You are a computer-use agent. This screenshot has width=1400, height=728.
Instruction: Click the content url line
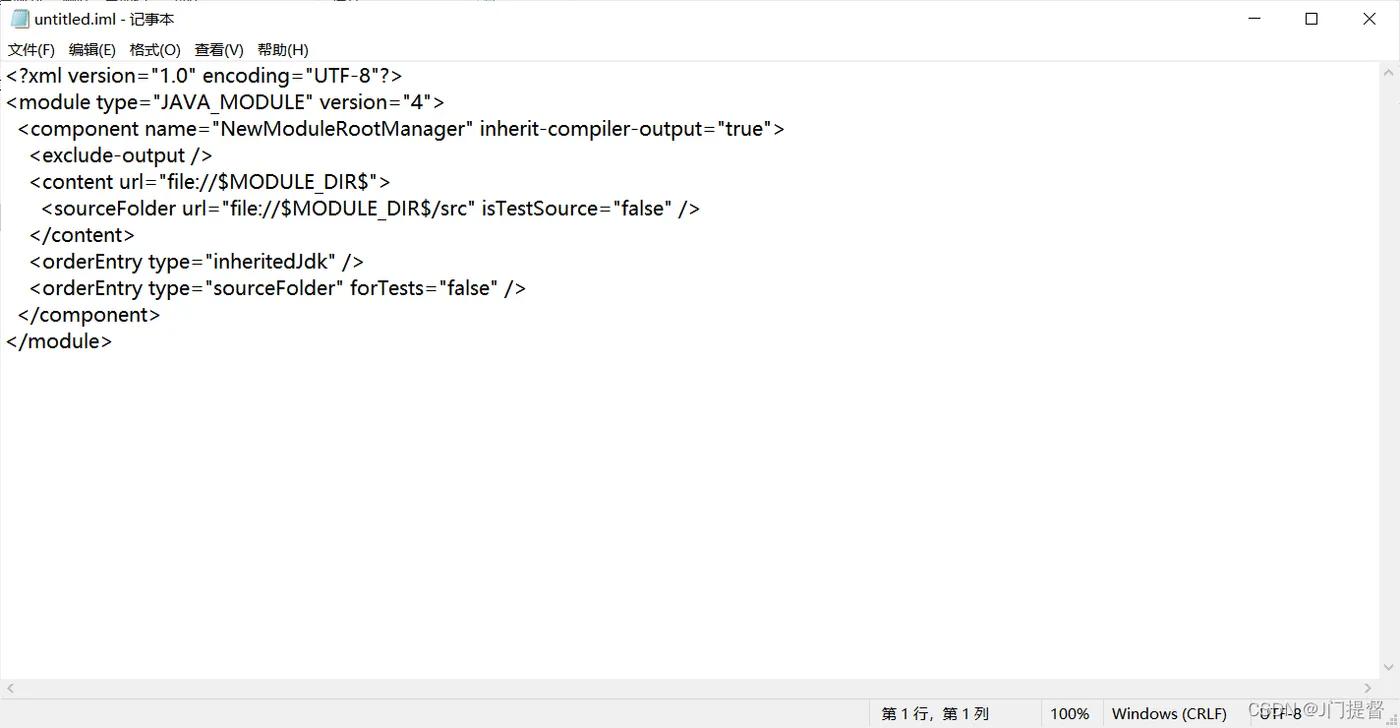coord(210,182)
